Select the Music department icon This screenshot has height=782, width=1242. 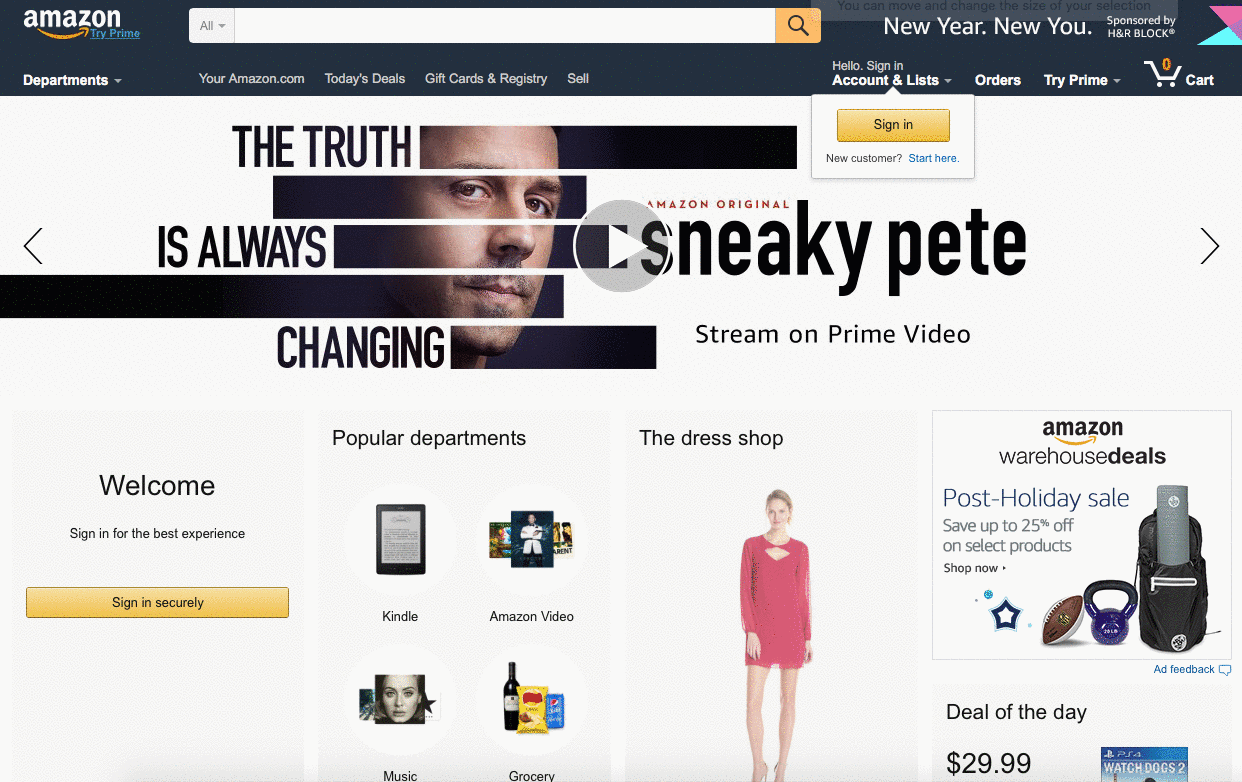point(400,700)
